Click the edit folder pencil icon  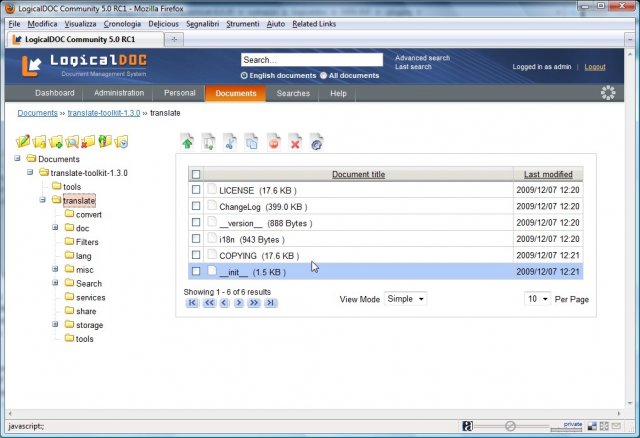[x=23, y=142]
